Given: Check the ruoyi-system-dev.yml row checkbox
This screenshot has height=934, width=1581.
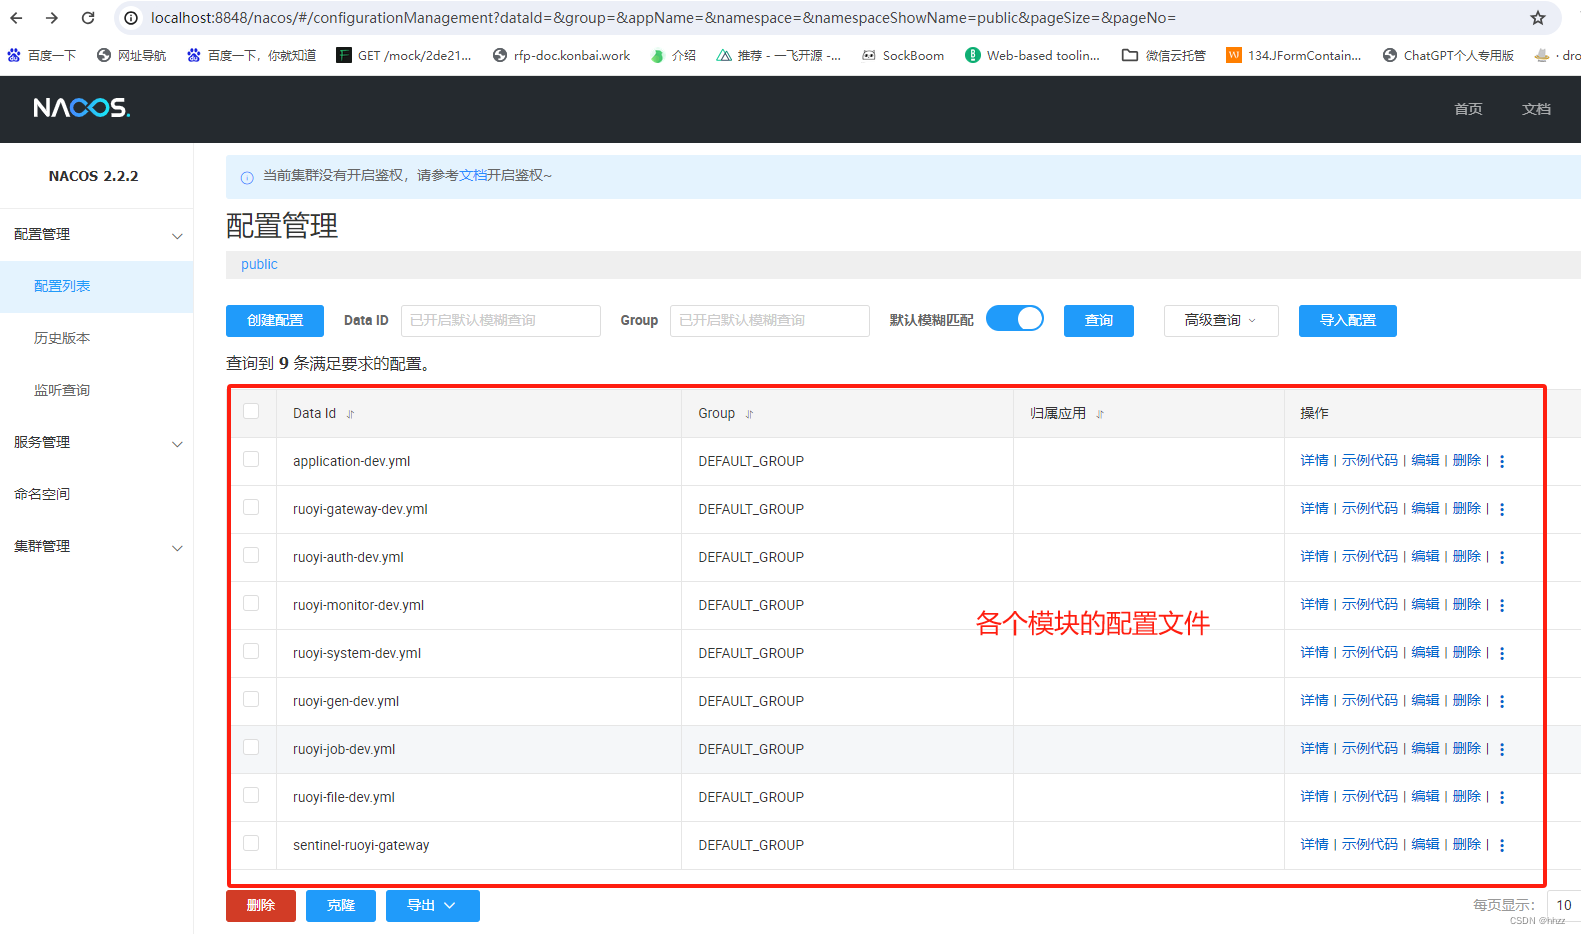Looking at the screenshot, I should click(x=251, y=651).
